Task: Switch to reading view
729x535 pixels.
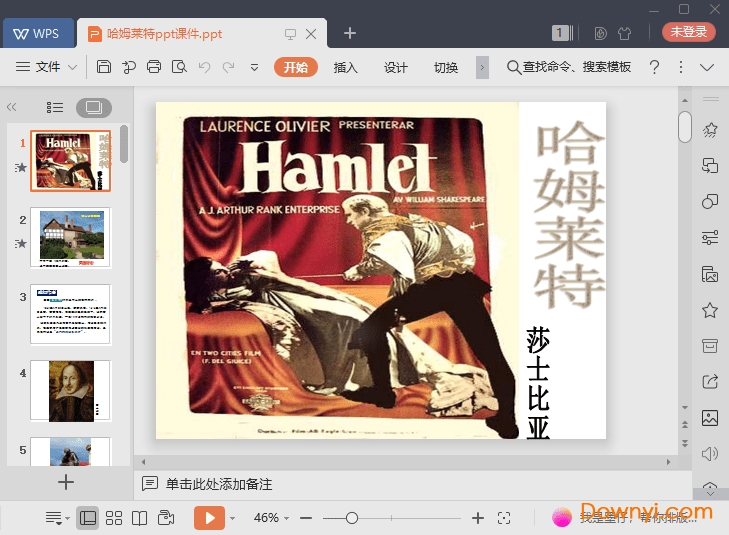Action: tap(139, 517)
